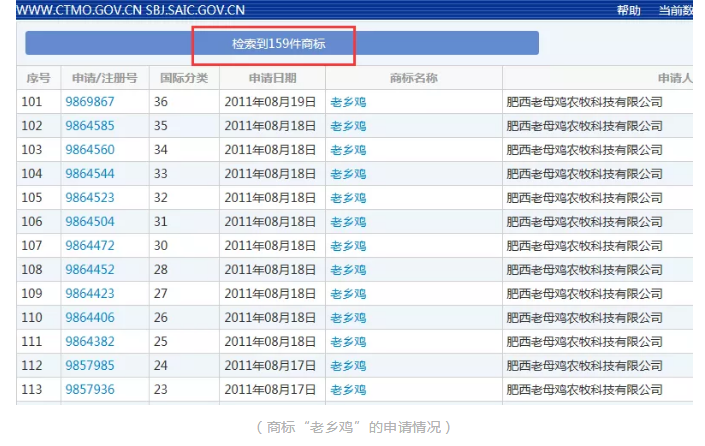
Task: Click 老乡鸡 trademark name in row 101
Action: pyautogui.click(x=348, y=102)
